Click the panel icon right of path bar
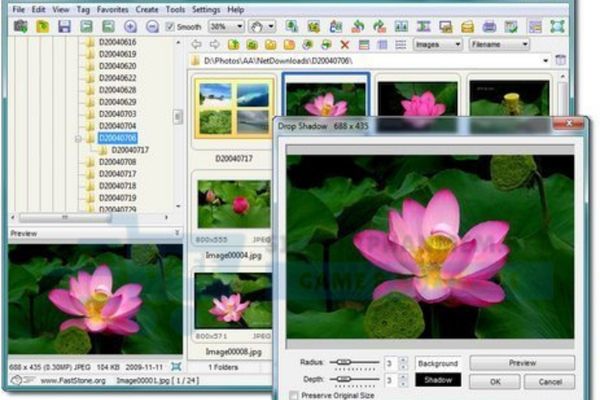The image size is (600, 400). coord(561,60)
